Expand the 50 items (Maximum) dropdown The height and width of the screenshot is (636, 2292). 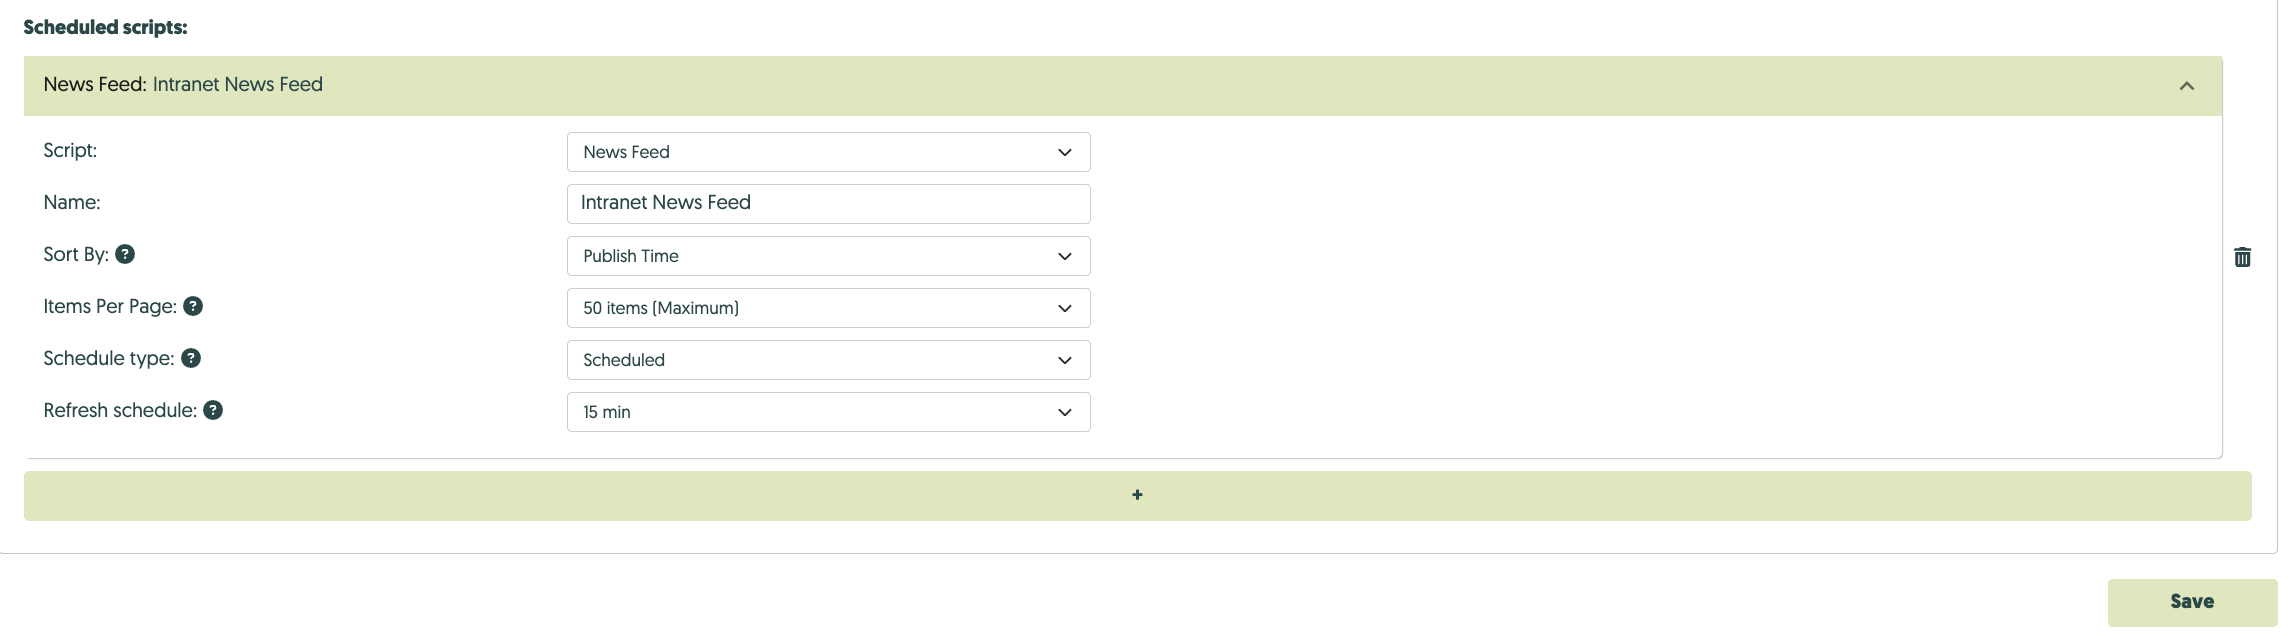click(827, 308)
